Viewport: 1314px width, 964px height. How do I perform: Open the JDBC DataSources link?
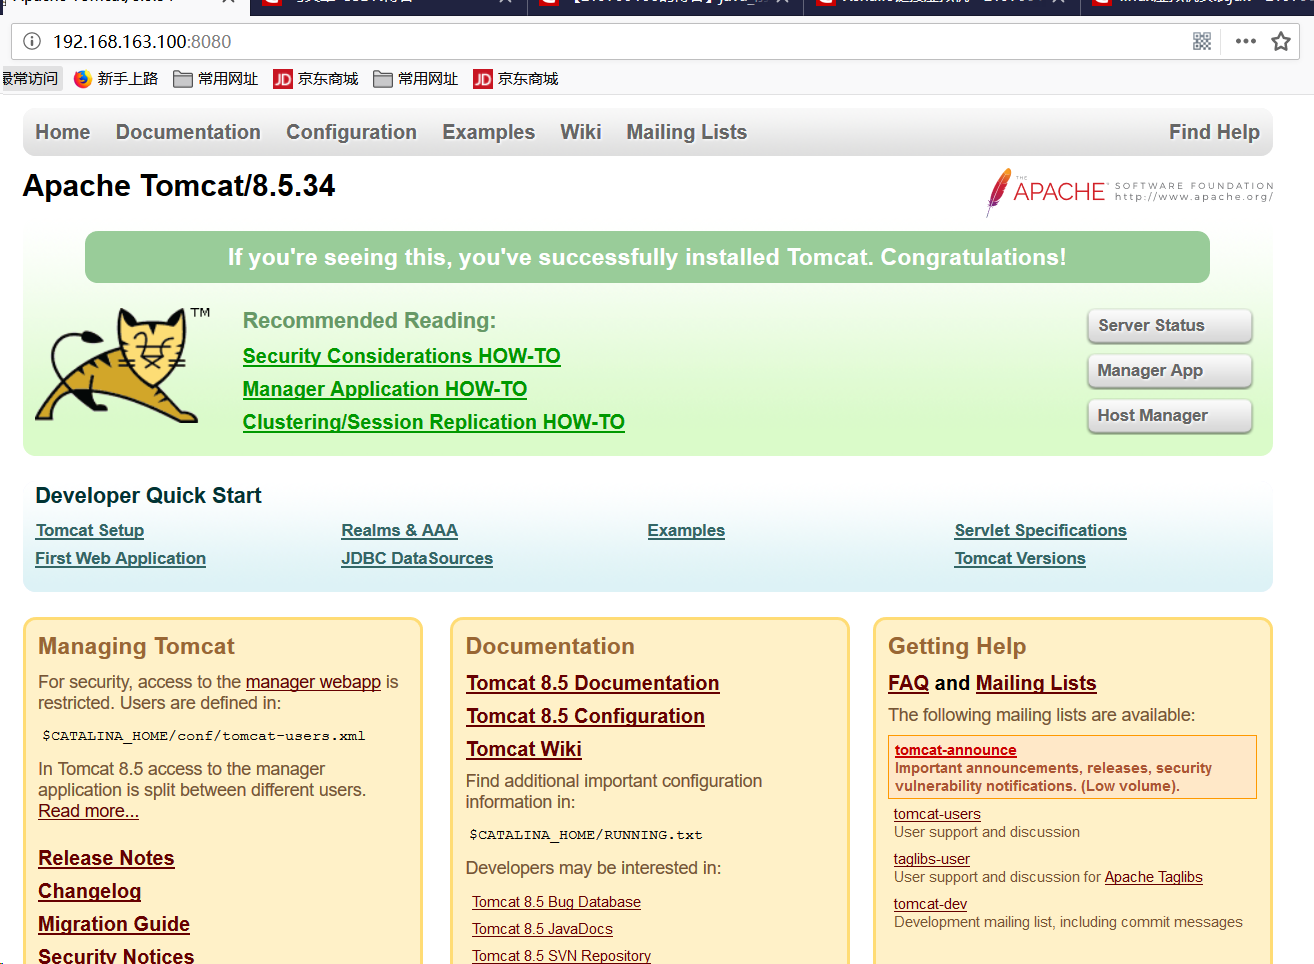(417, 558)
